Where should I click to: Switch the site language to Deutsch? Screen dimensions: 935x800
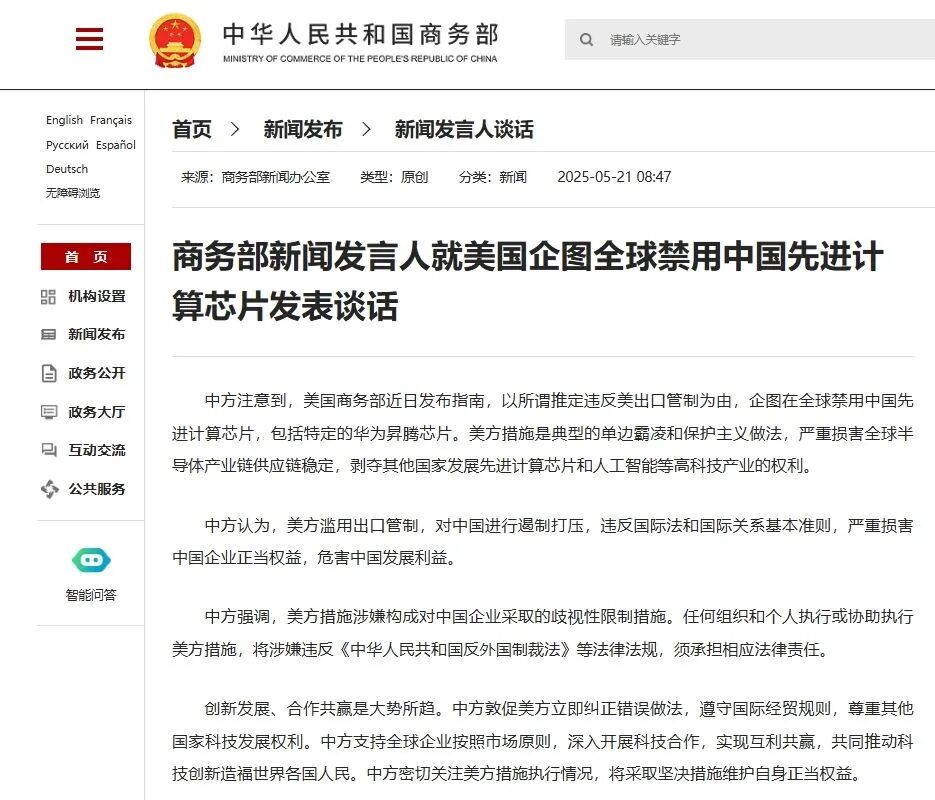(66, 169)
